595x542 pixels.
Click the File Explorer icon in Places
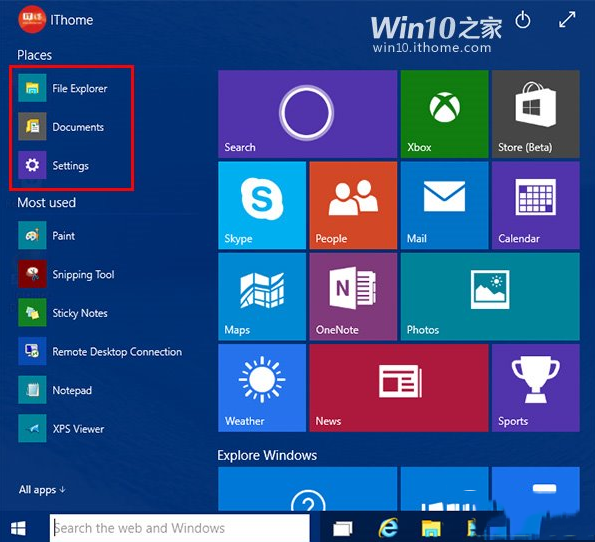tap(32, 88)
